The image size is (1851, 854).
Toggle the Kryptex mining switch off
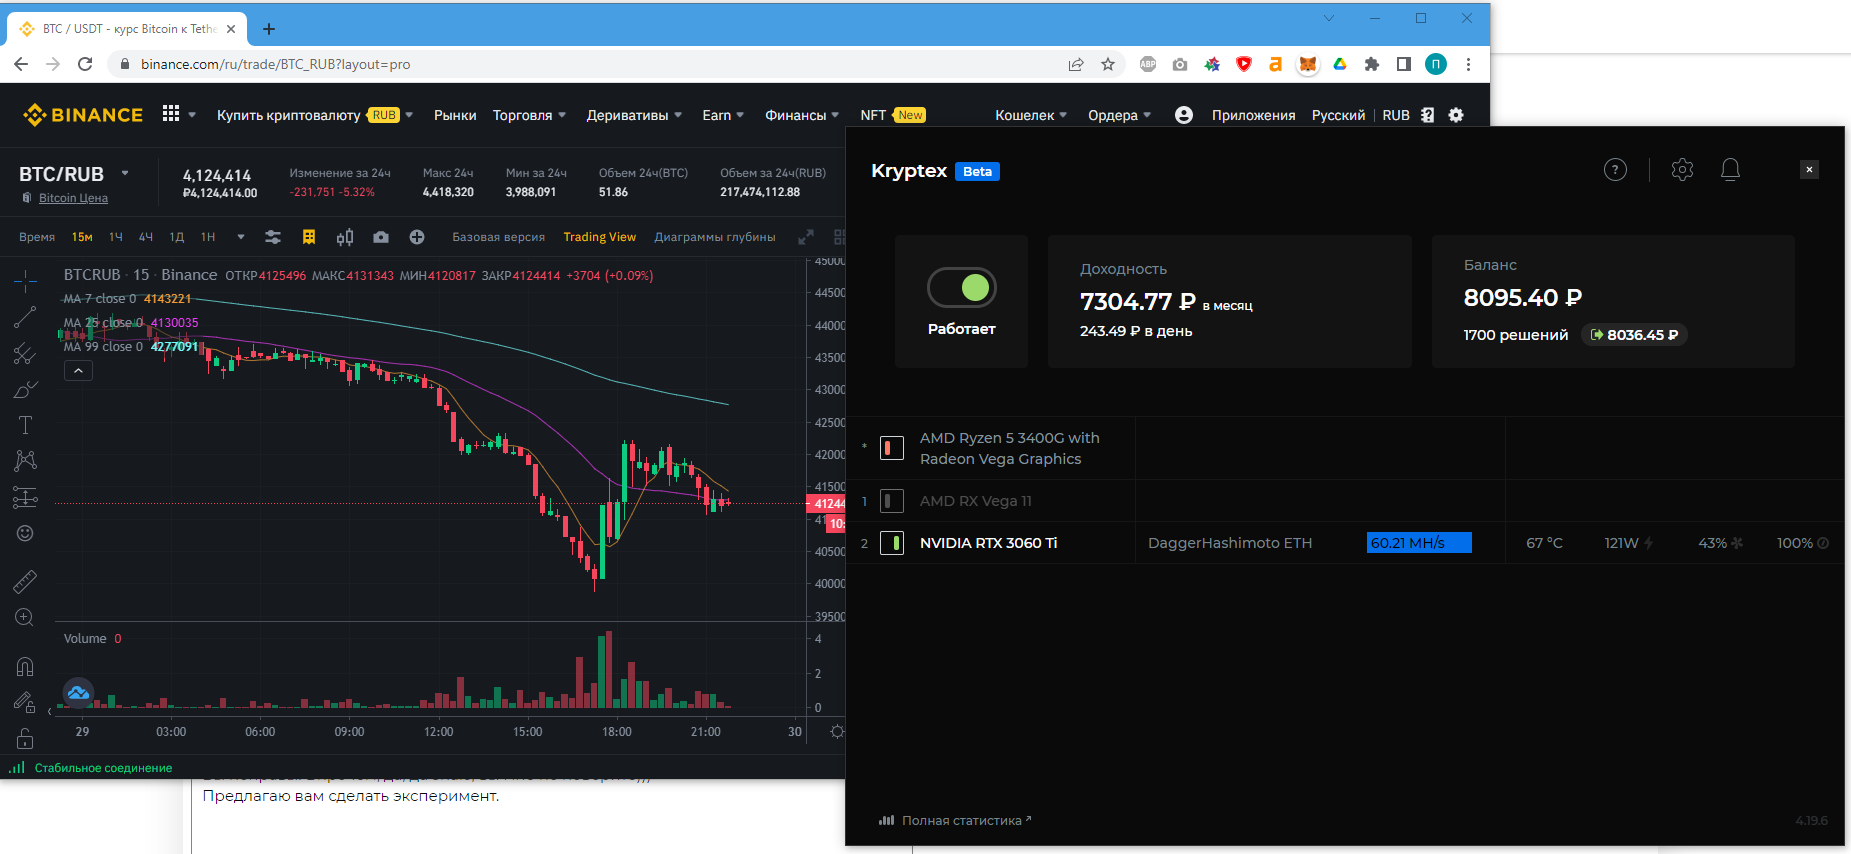pyautogui.click(x=962, y=288)
